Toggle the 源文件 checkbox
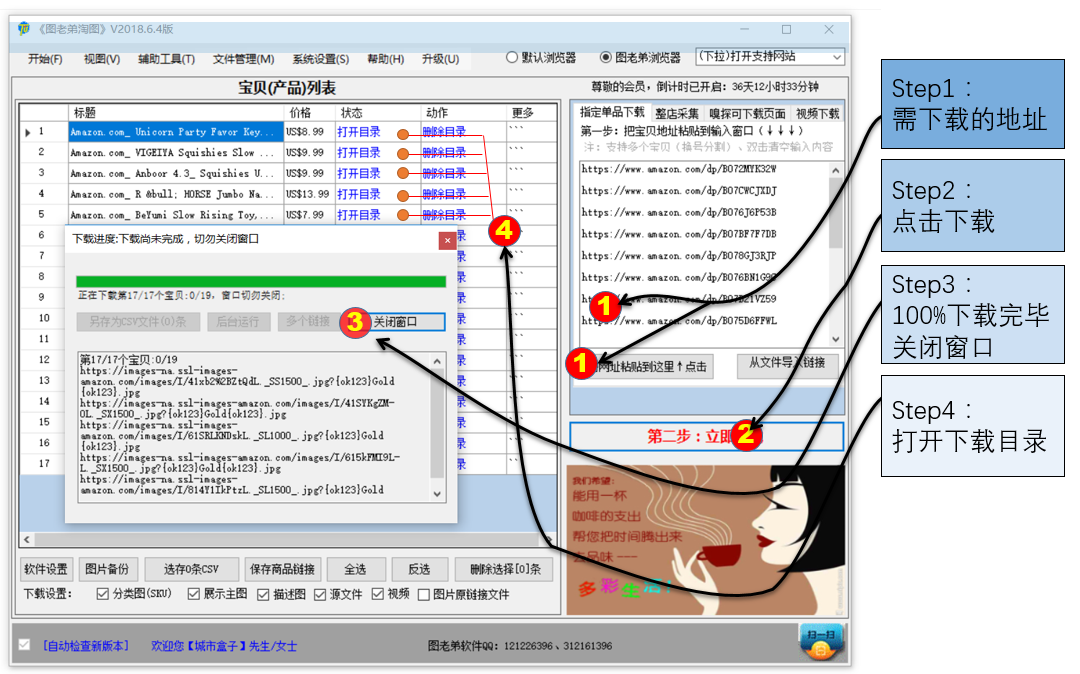 coord(320,594)
